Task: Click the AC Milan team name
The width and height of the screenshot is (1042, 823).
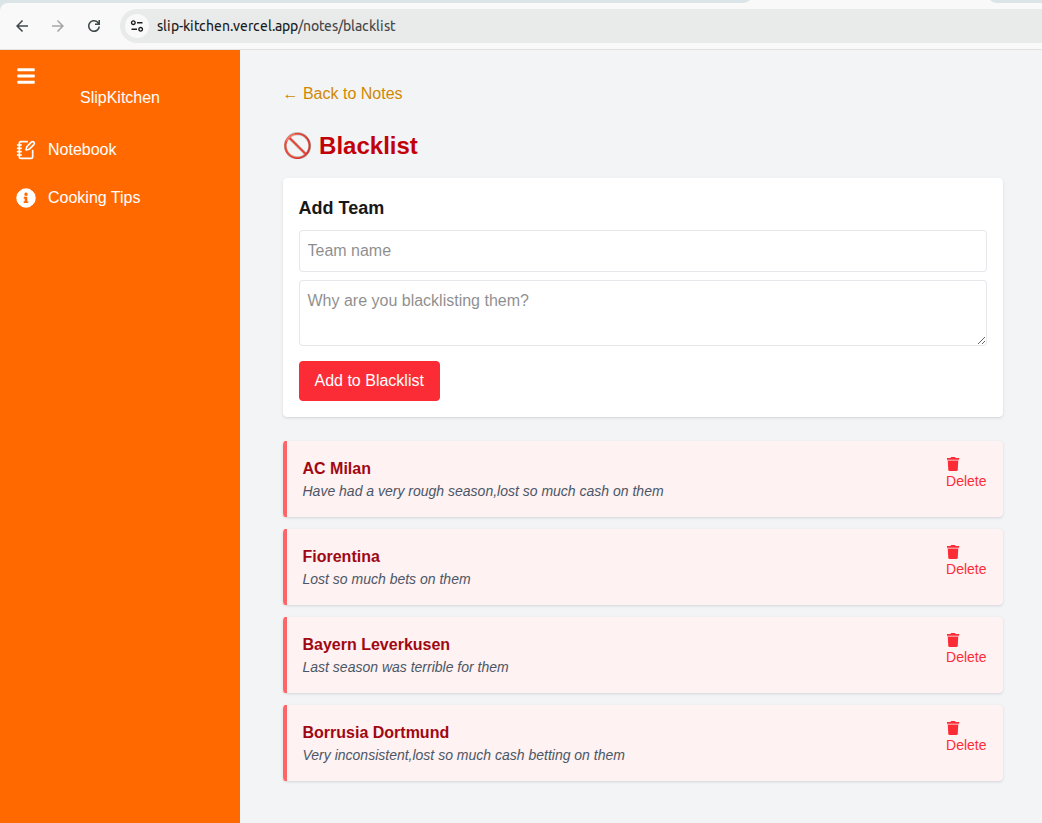Action: pos(336,468)
